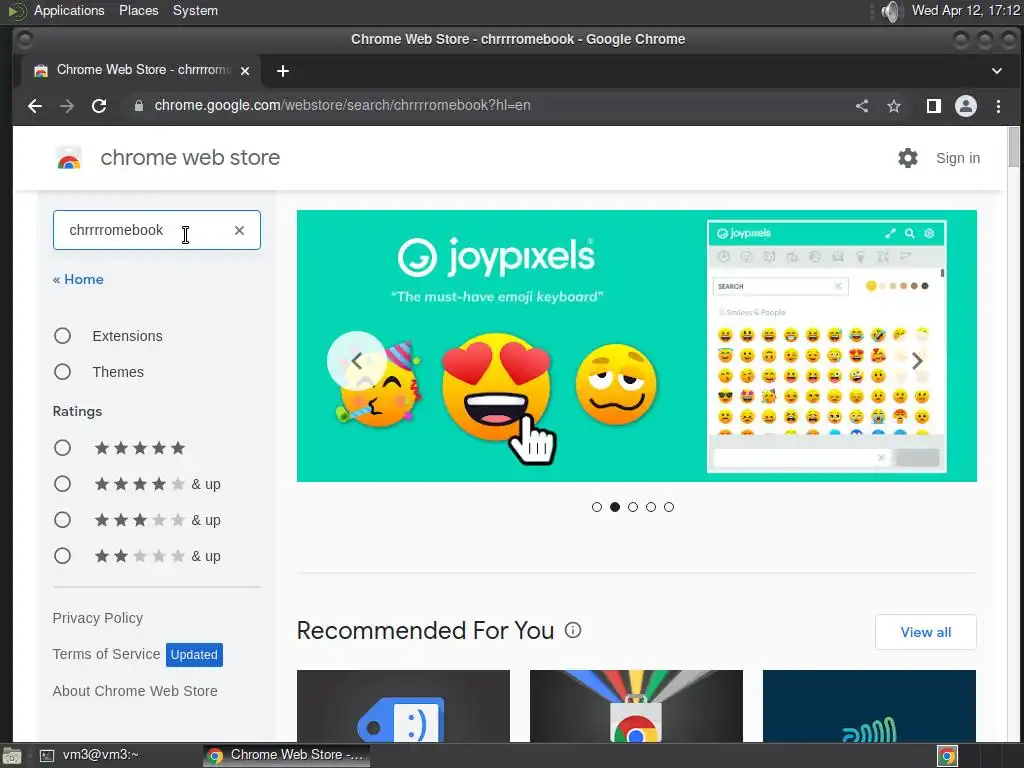Jump to the first carousel dot
This screenshot has width=1024, height=768.
[x=597, y=507]
